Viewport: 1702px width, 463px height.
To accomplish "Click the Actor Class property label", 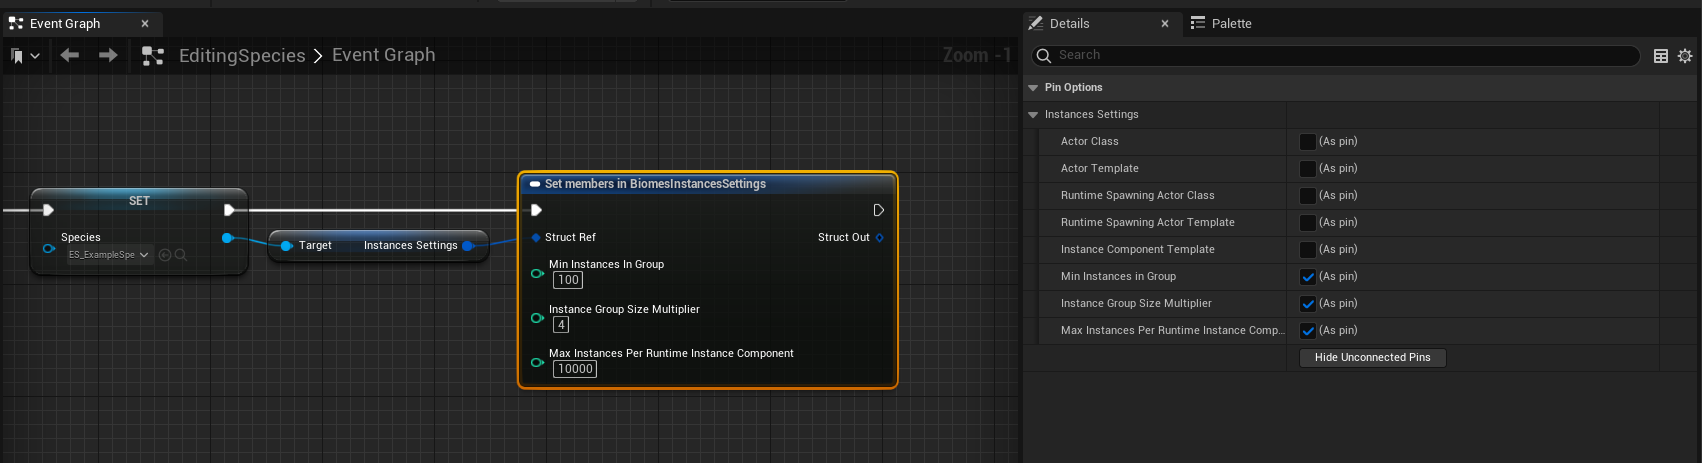I will pyautogui.click(x=1089, y=142).
